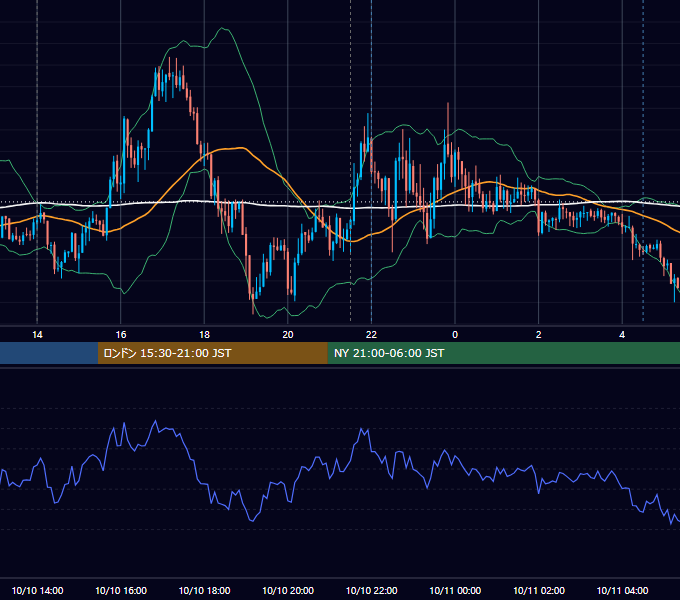Click the 10/10 20:00 time label
The height and width of the screenshot is (600, 680).
[288, 590]
